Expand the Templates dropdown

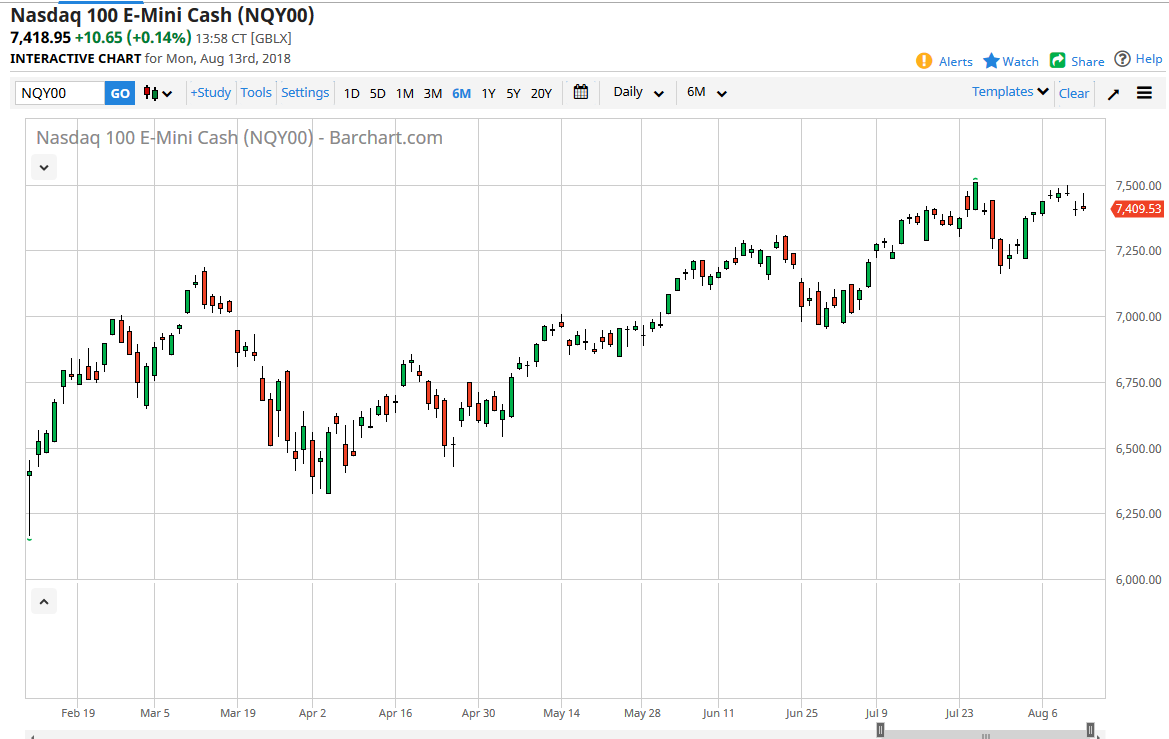pyautogui.click(x=1010, y=91)
